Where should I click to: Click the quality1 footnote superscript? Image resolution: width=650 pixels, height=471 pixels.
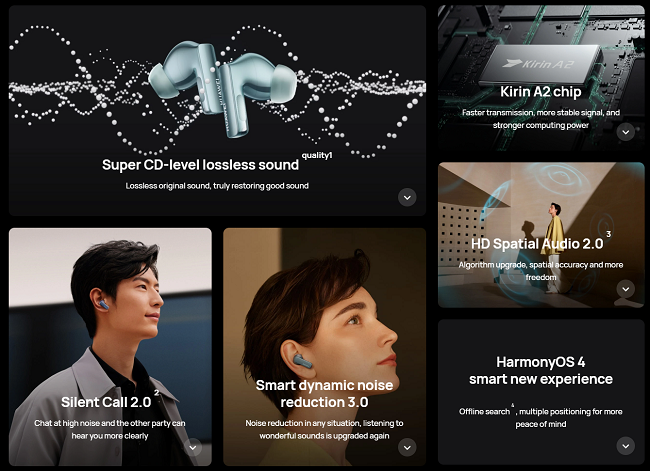[317, 155]
